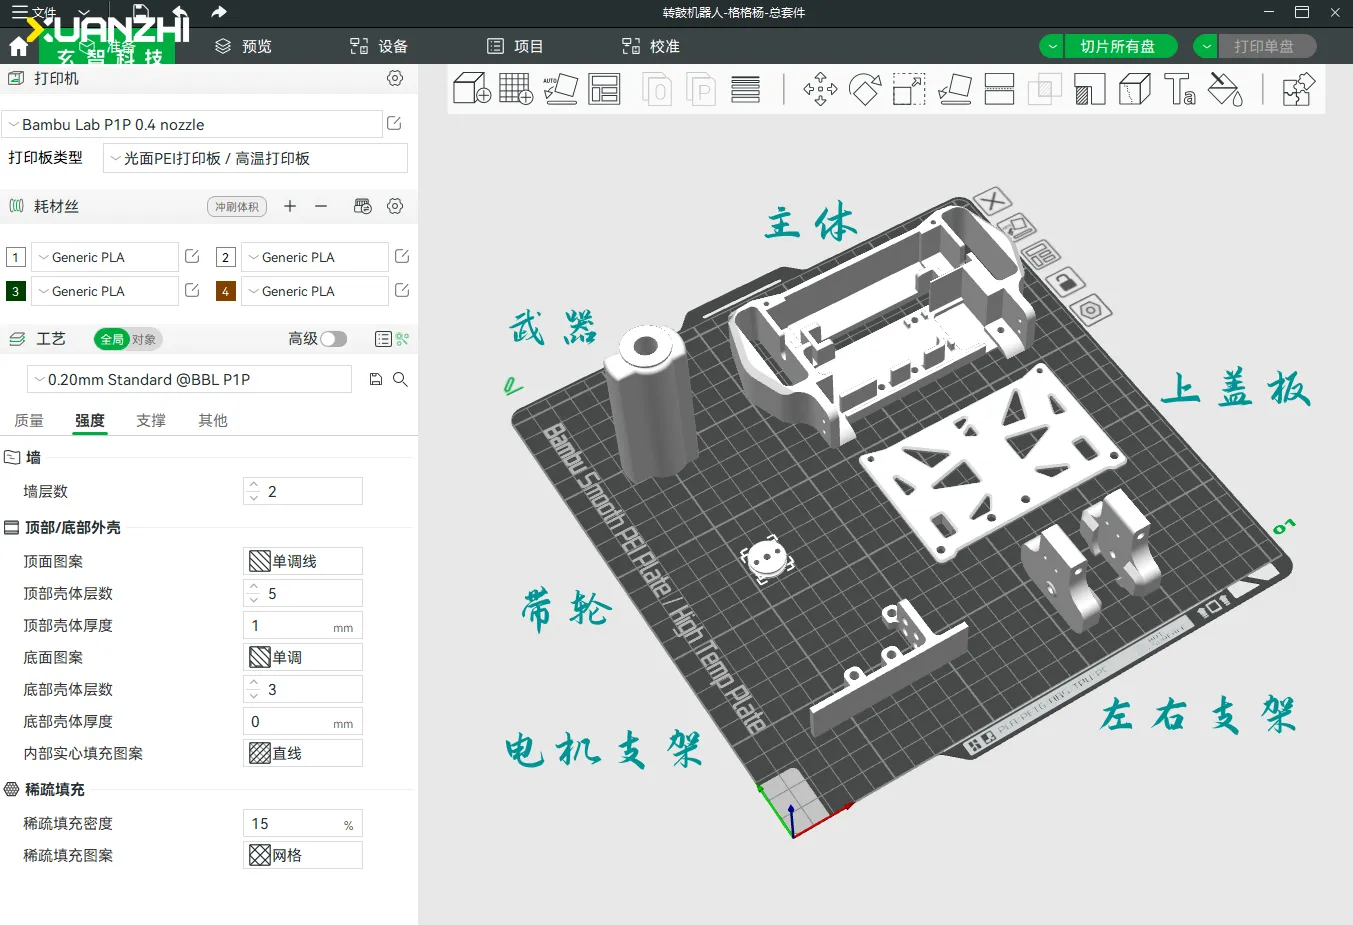Open the Color Painting bucket tool
Viewport: 1353px width, 925px height.
click(1225, 89)
